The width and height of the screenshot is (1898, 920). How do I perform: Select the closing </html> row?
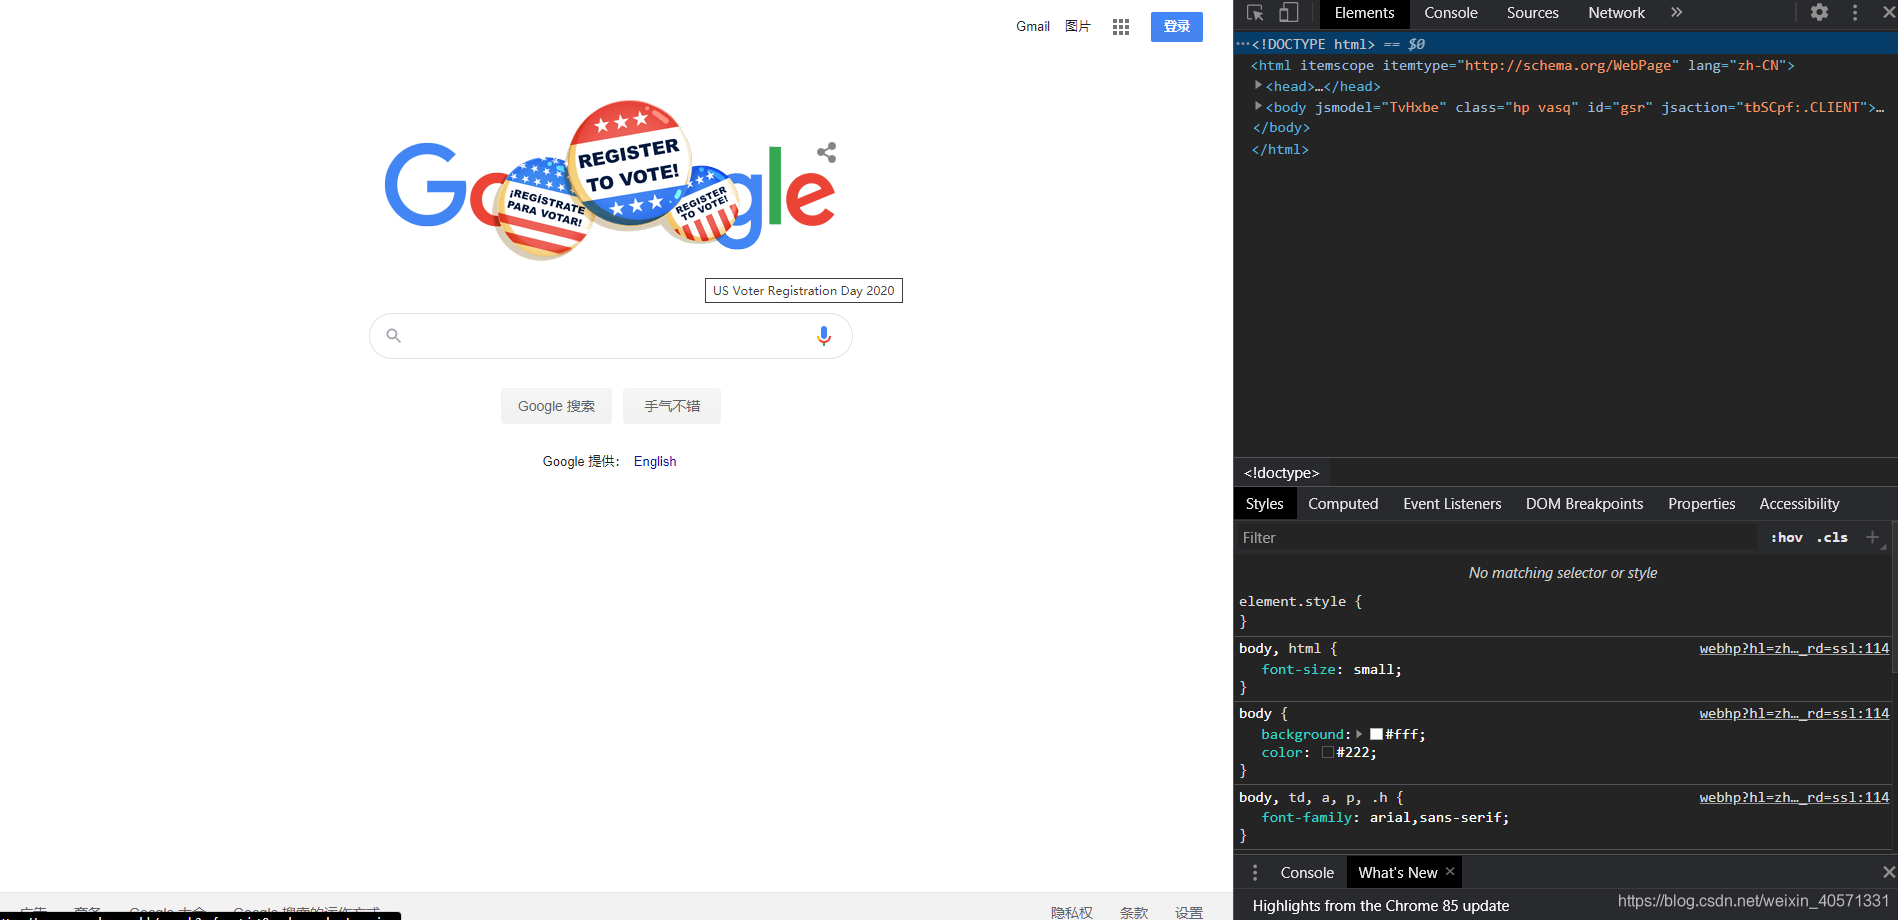click(1565, 149)
